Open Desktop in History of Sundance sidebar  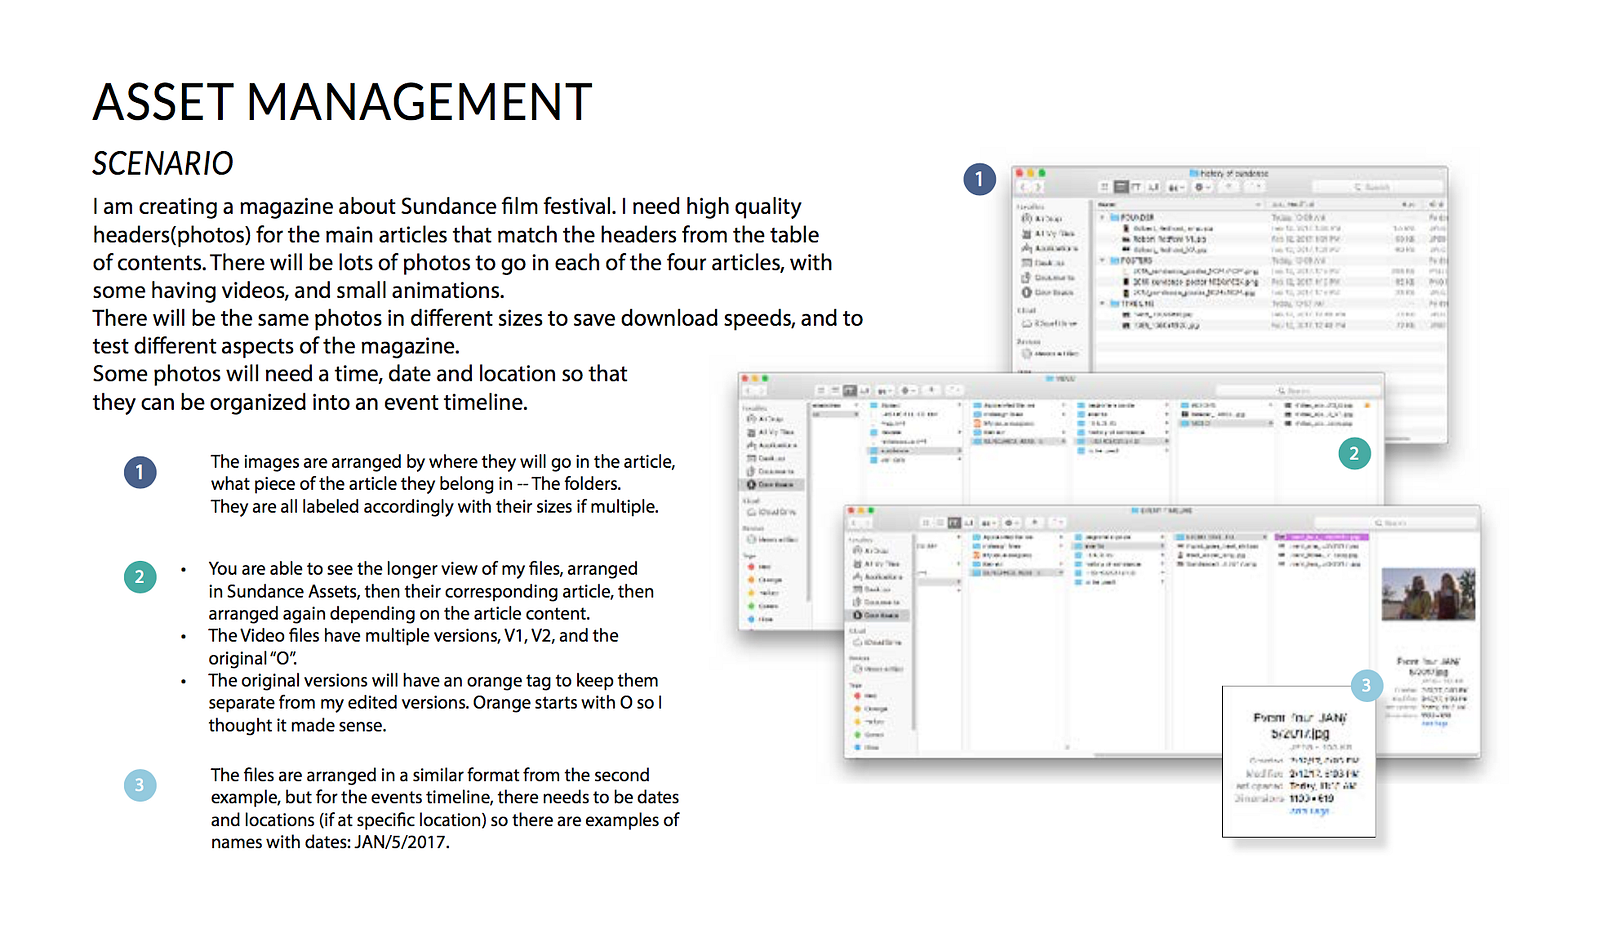pos(1043,263)
